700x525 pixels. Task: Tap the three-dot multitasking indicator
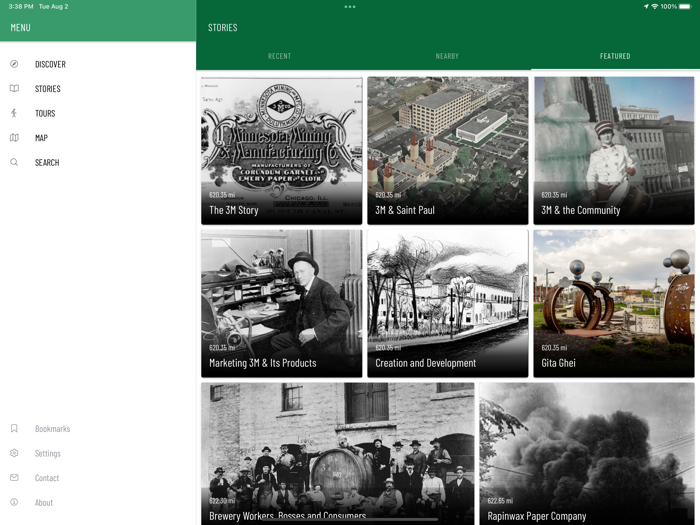(350, 7)
